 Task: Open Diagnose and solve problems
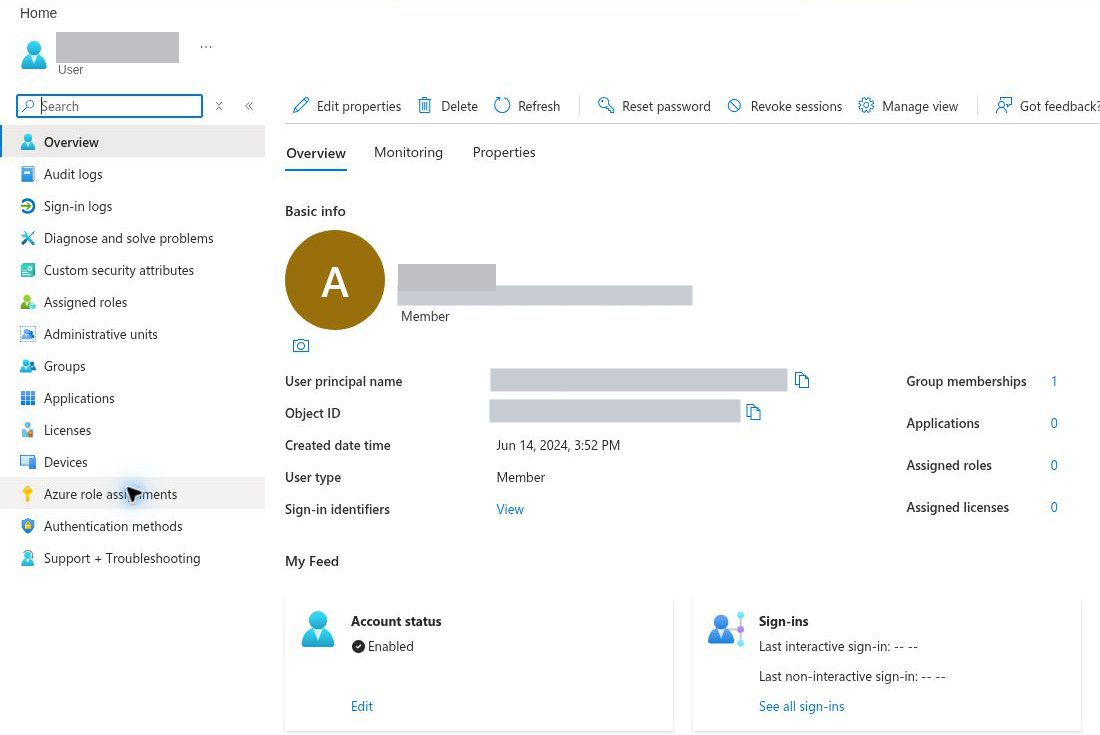point(133,238)
